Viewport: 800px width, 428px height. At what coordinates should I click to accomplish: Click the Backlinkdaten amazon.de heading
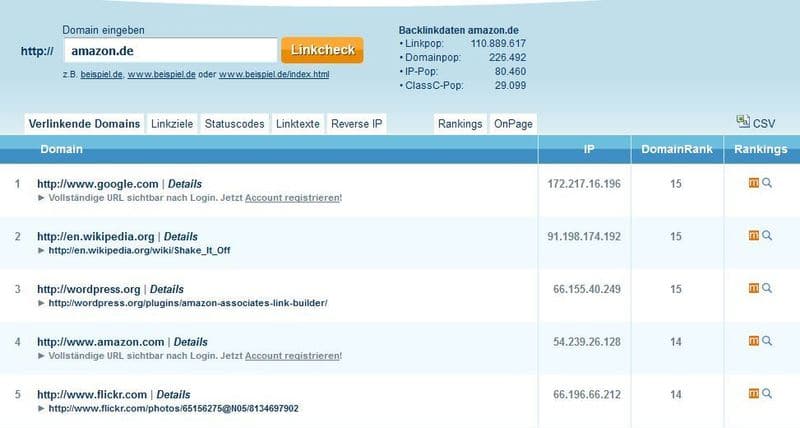click(459, 30)
